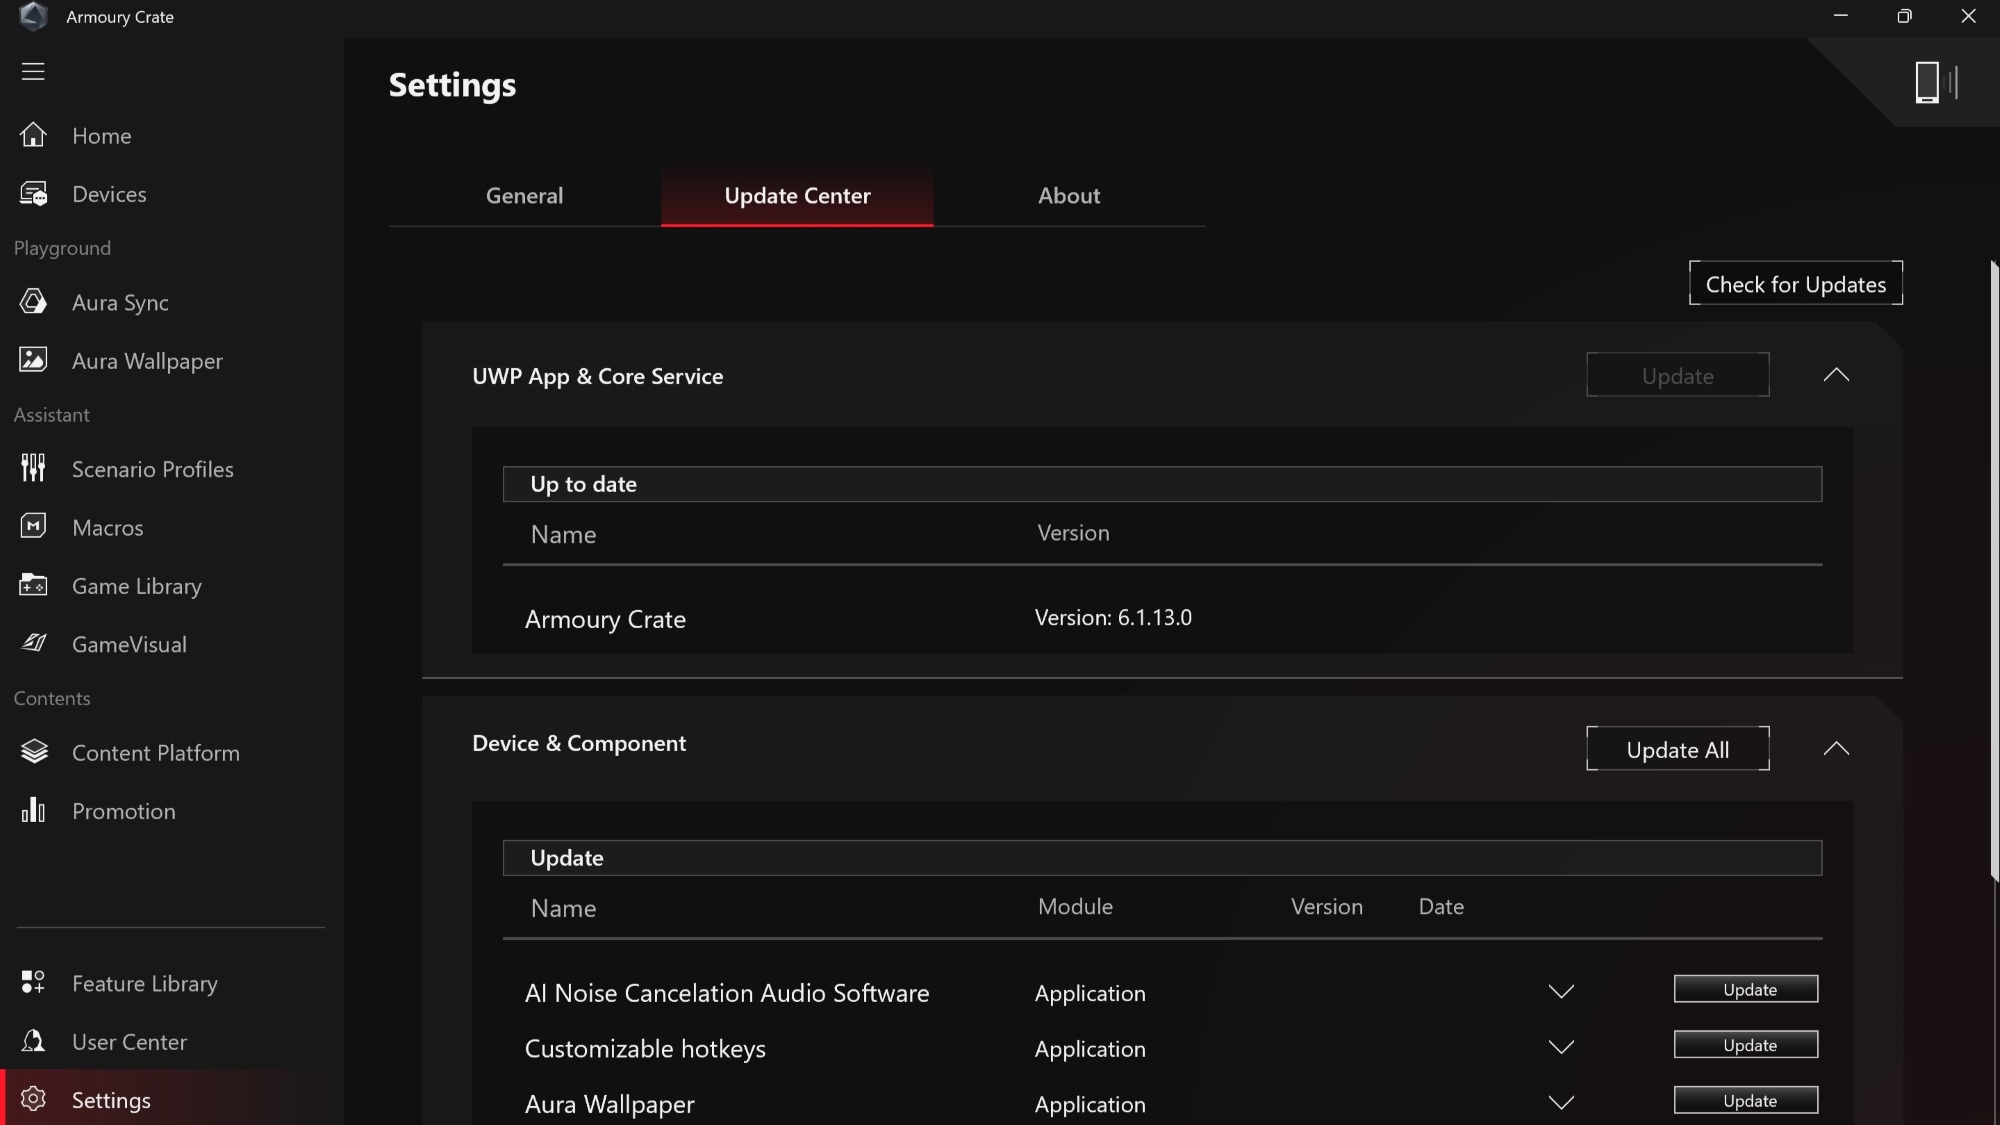Click the Feature Library icon
Image resolution: width=2000 pixels, height=1125 pixels.
coord(33,983)
